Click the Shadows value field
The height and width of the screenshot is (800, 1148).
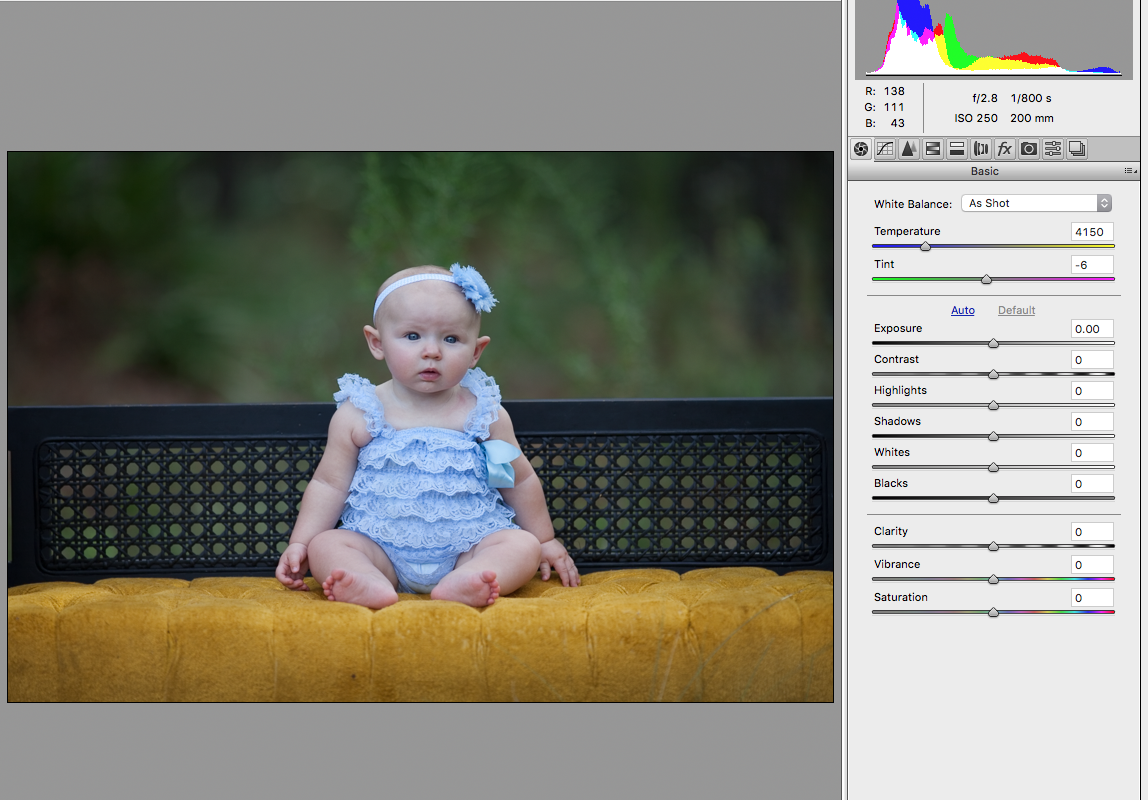click(1092, 422)
